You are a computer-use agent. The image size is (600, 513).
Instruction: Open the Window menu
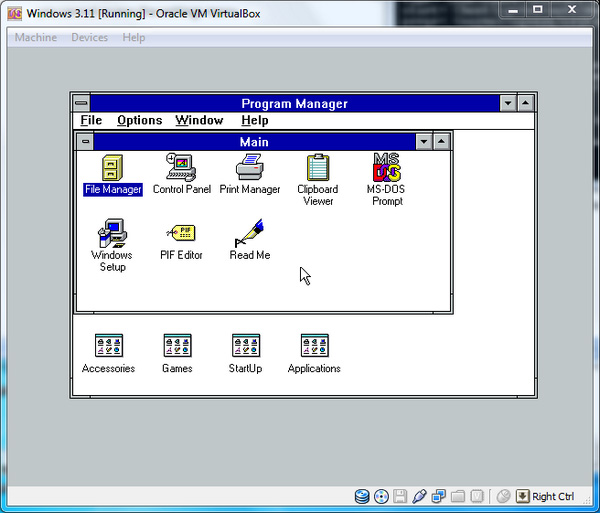(x=199, y=121)
